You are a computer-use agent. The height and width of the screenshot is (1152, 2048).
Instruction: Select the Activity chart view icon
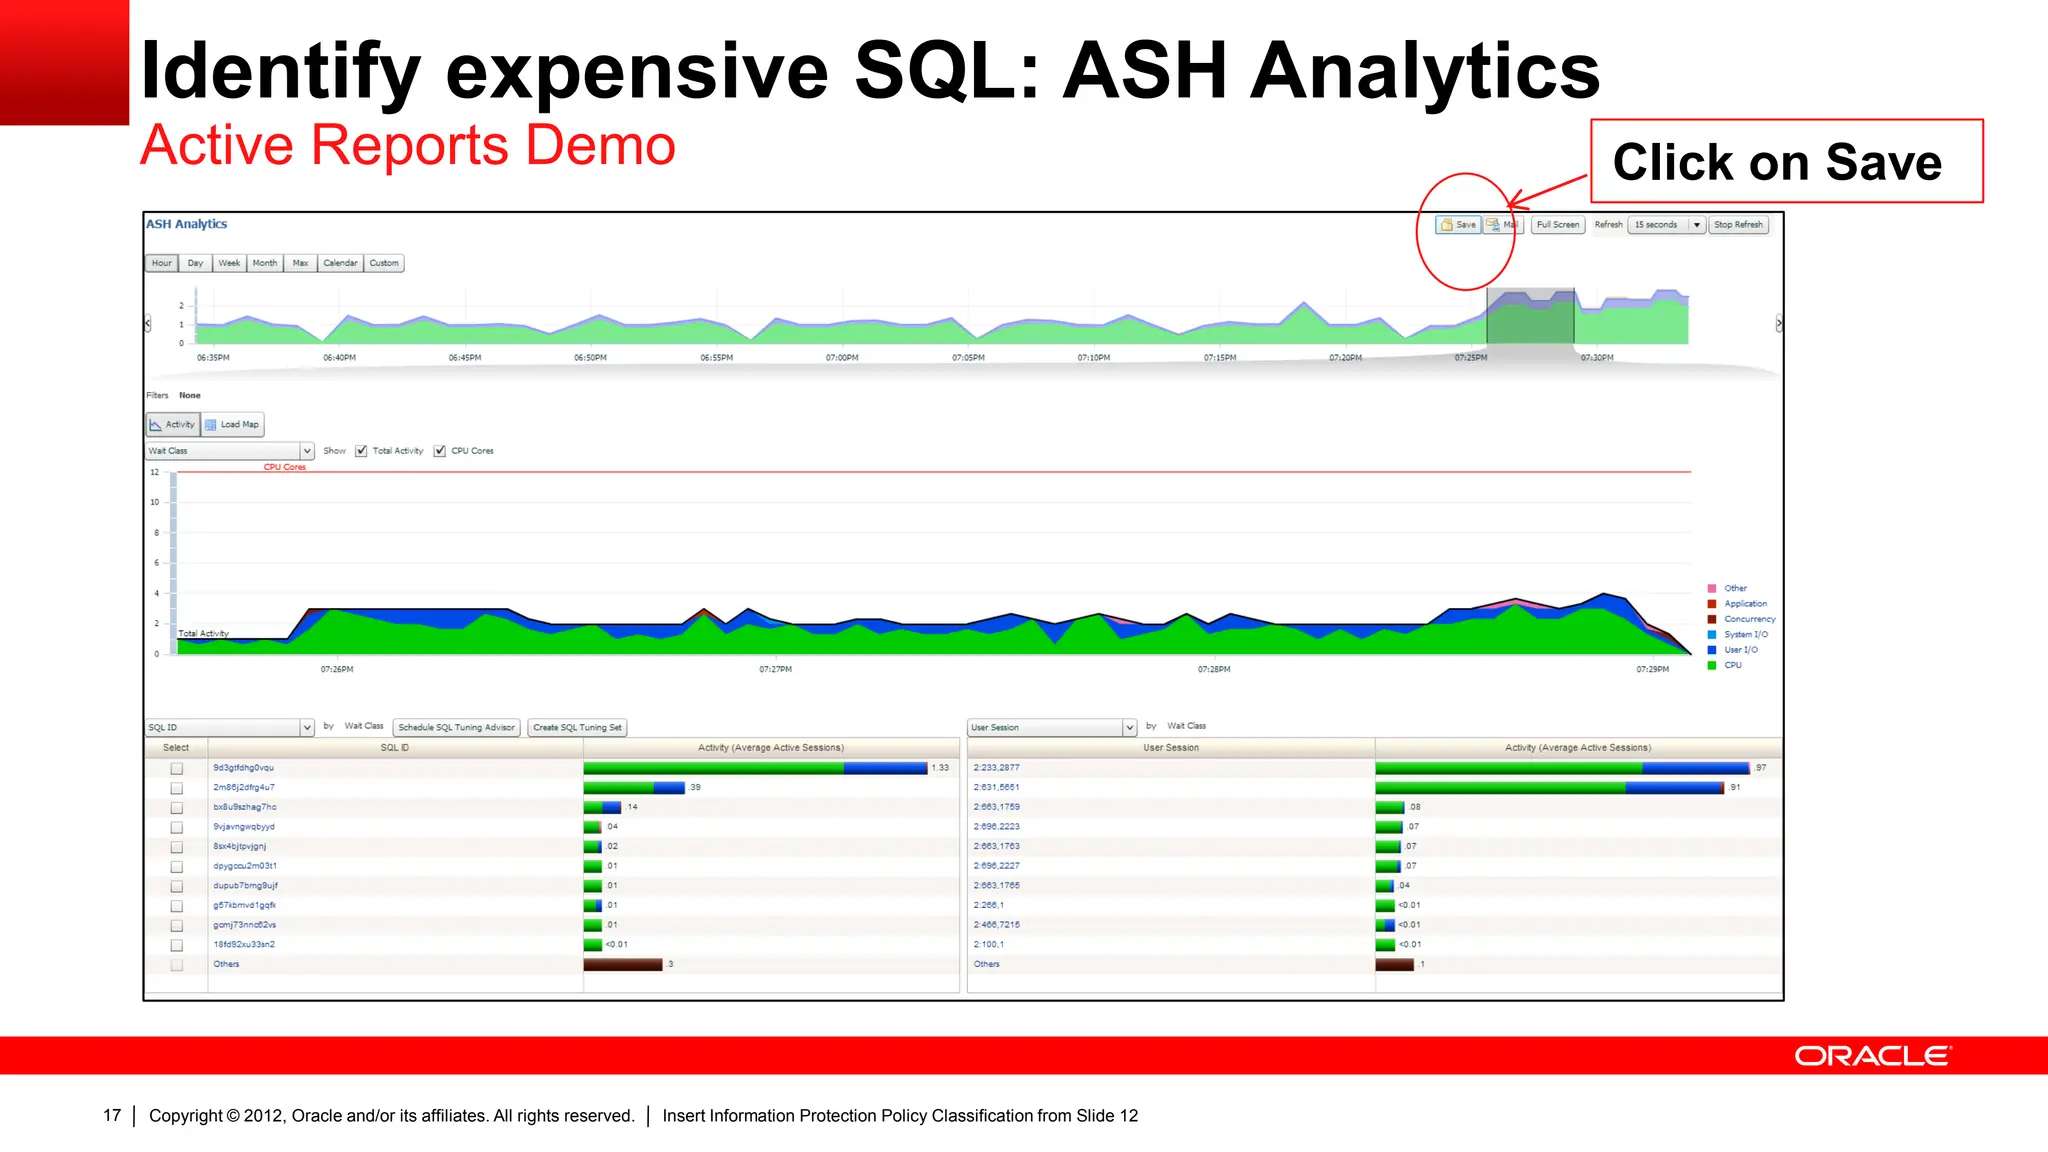tap(156, 425)
